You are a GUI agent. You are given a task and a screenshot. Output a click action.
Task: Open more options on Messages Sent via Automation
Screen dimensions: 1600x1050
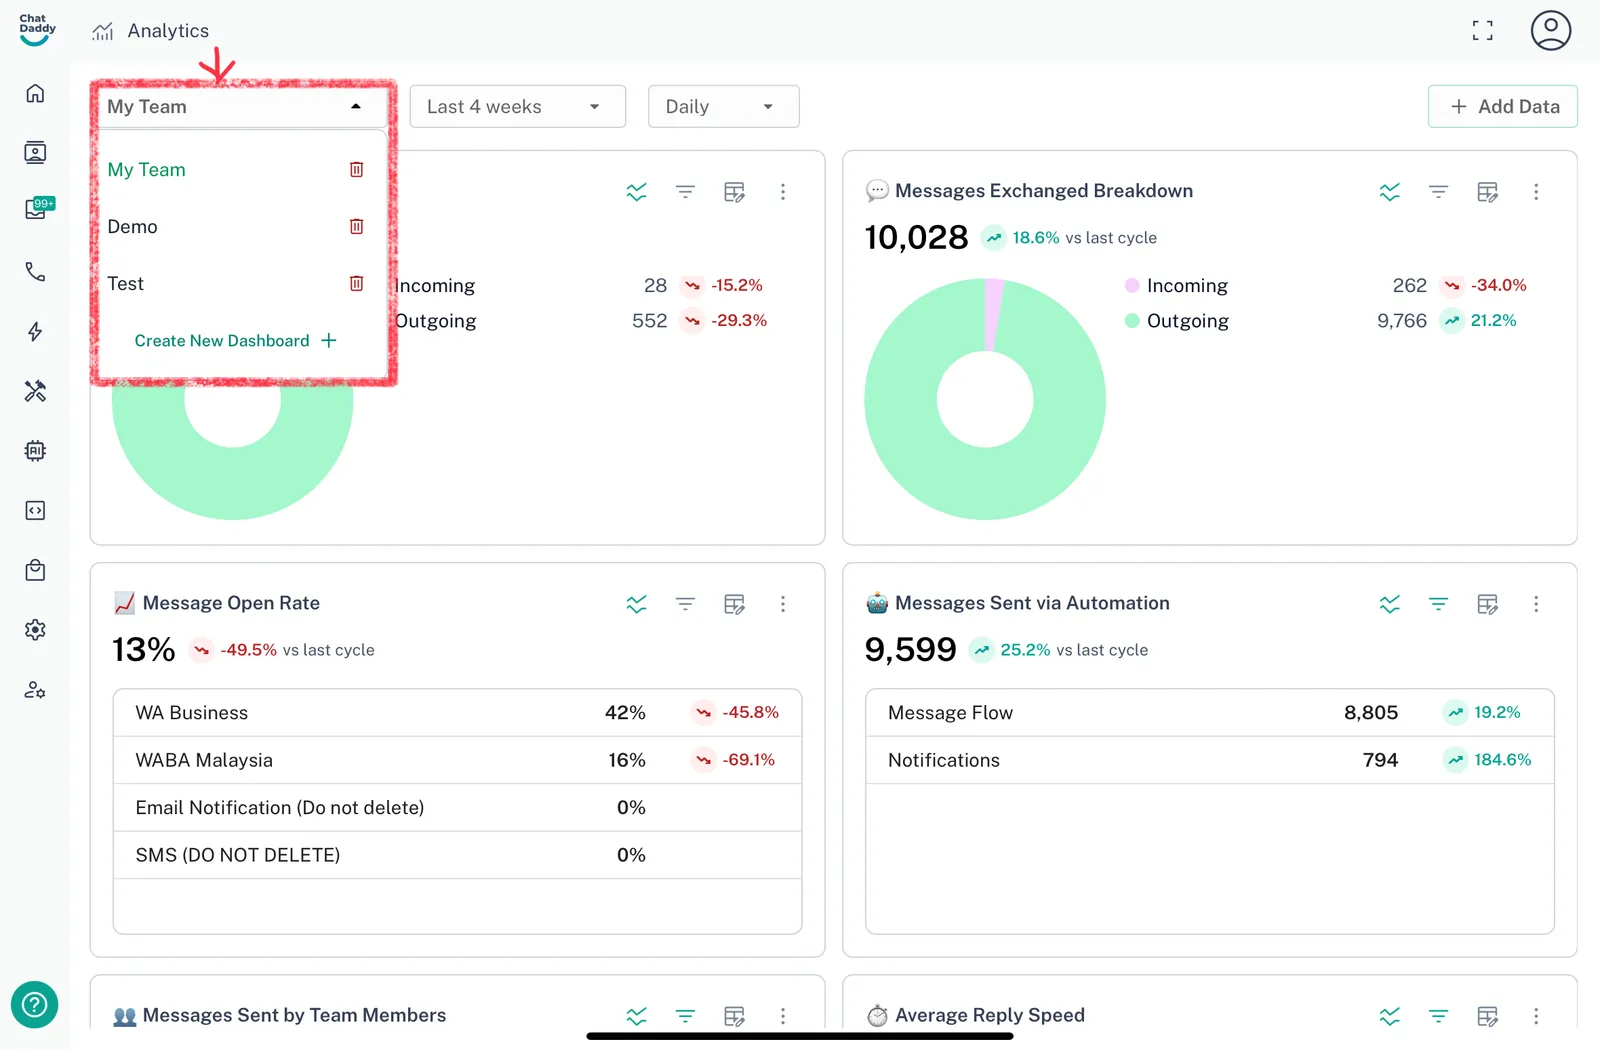1536,604
